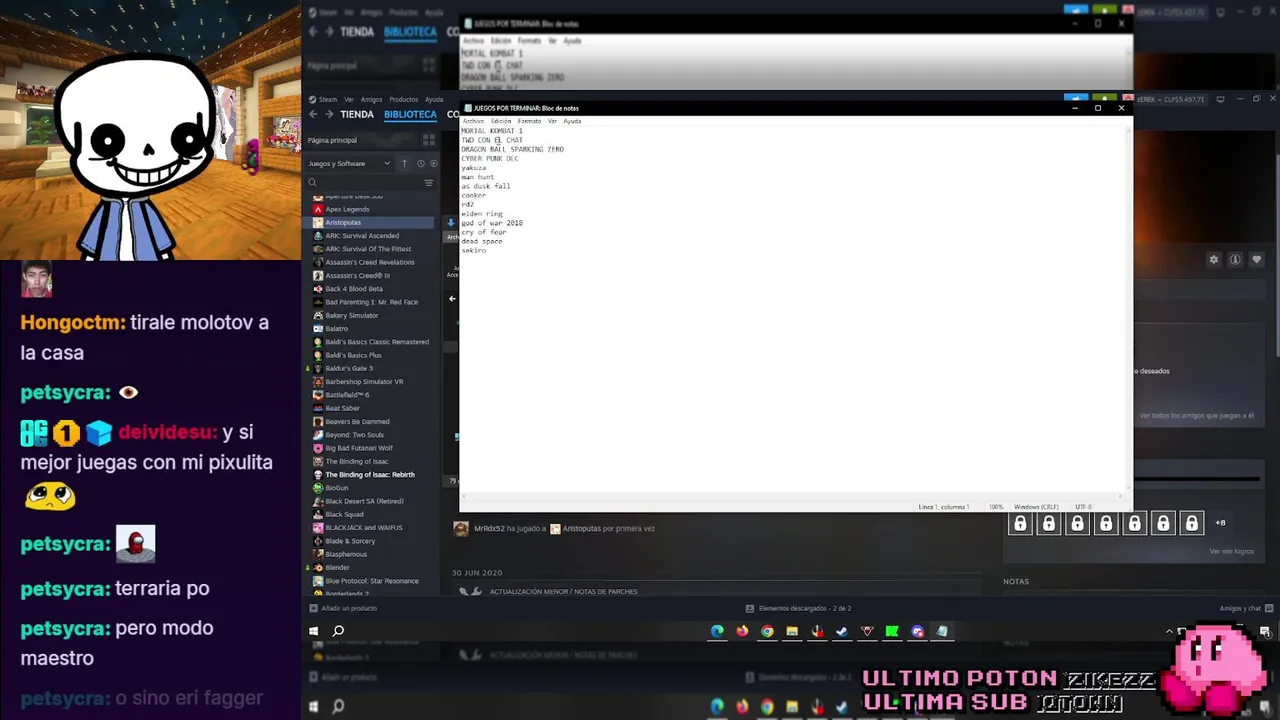Open game settings gear icon on Steam page
The image size is (1280, 720).
point(1214,260)
